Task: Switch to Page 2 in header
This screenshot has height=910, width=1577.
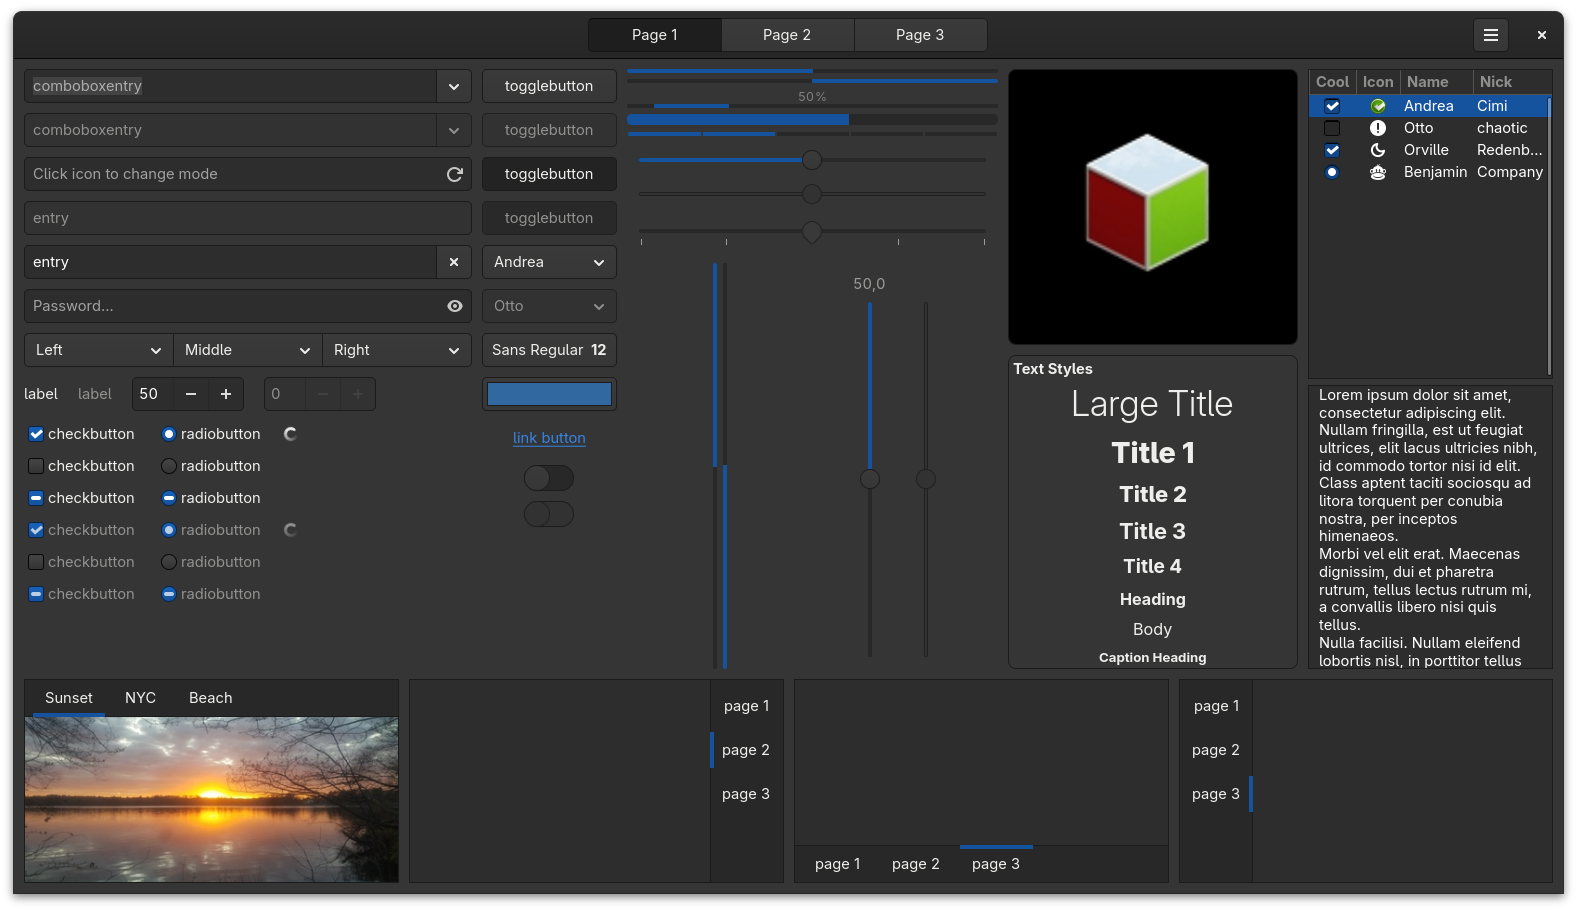Action: click(x=787, y=35)
